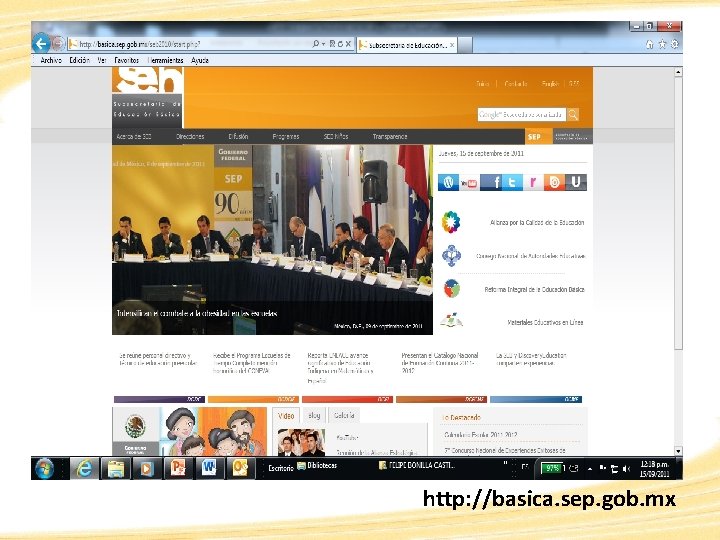Image resolution: width=720 pixels, height=540 pixels.
Task: Open the Archivo menu
Action: point(51,60)
